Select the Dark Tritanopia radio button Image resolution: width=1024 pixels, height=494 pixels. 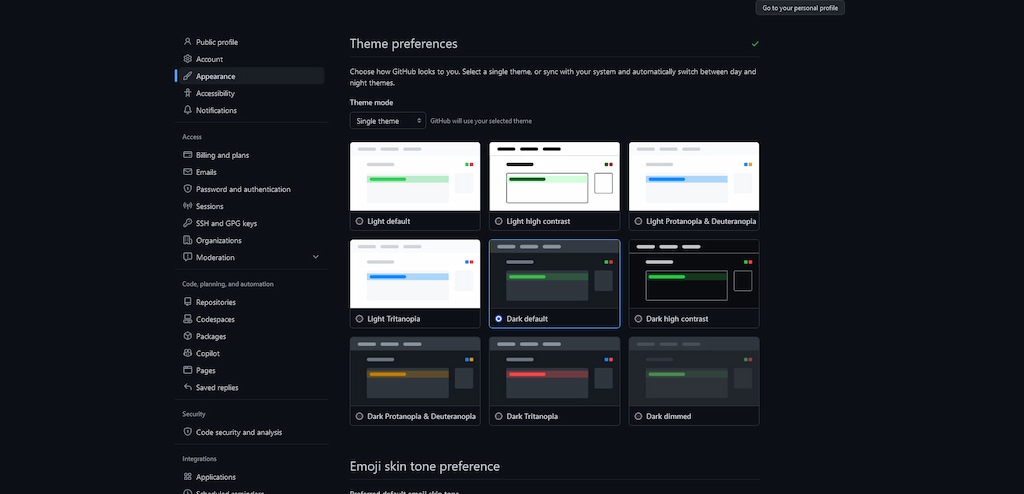click(499, 416)
